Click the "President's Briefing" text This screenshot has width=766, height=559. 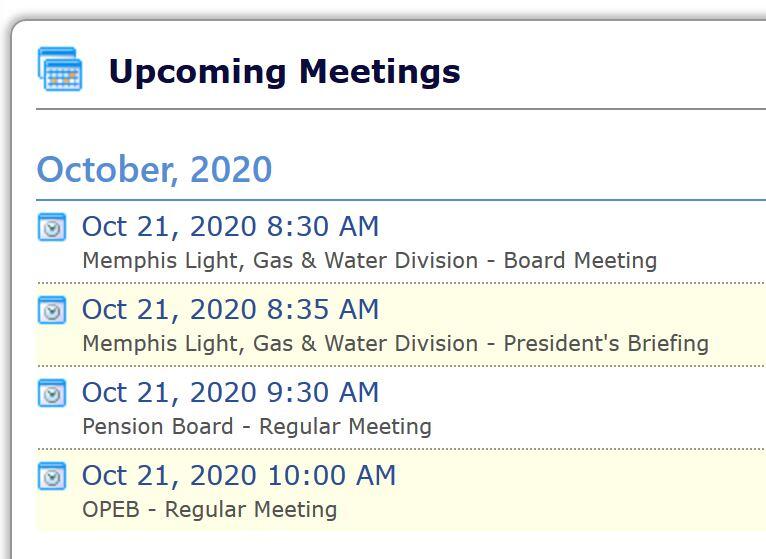pyautogui.click(x=606, y=344)
